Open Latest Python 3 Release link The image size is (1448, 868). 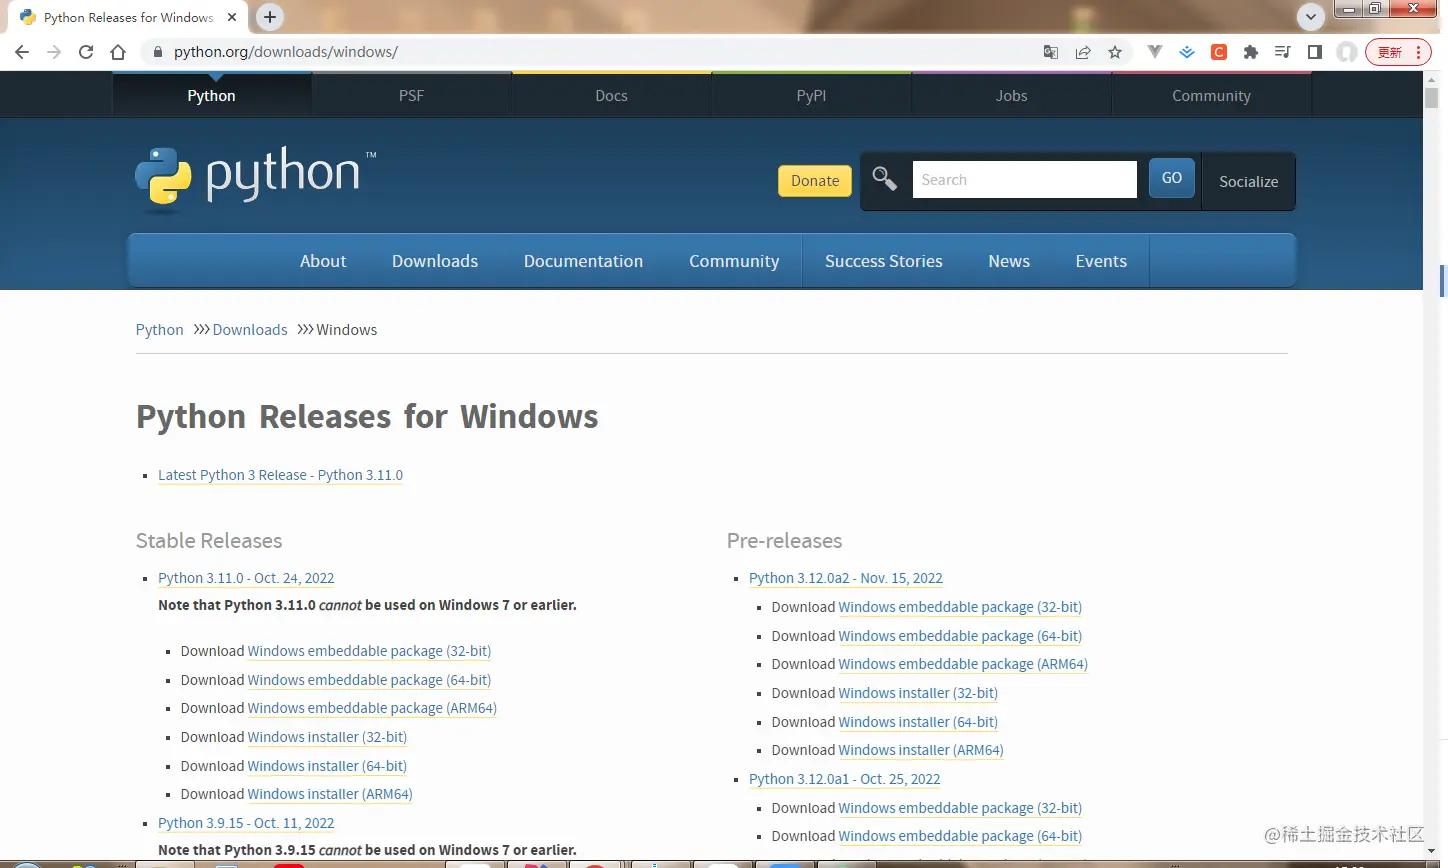[x=280, y=475]
